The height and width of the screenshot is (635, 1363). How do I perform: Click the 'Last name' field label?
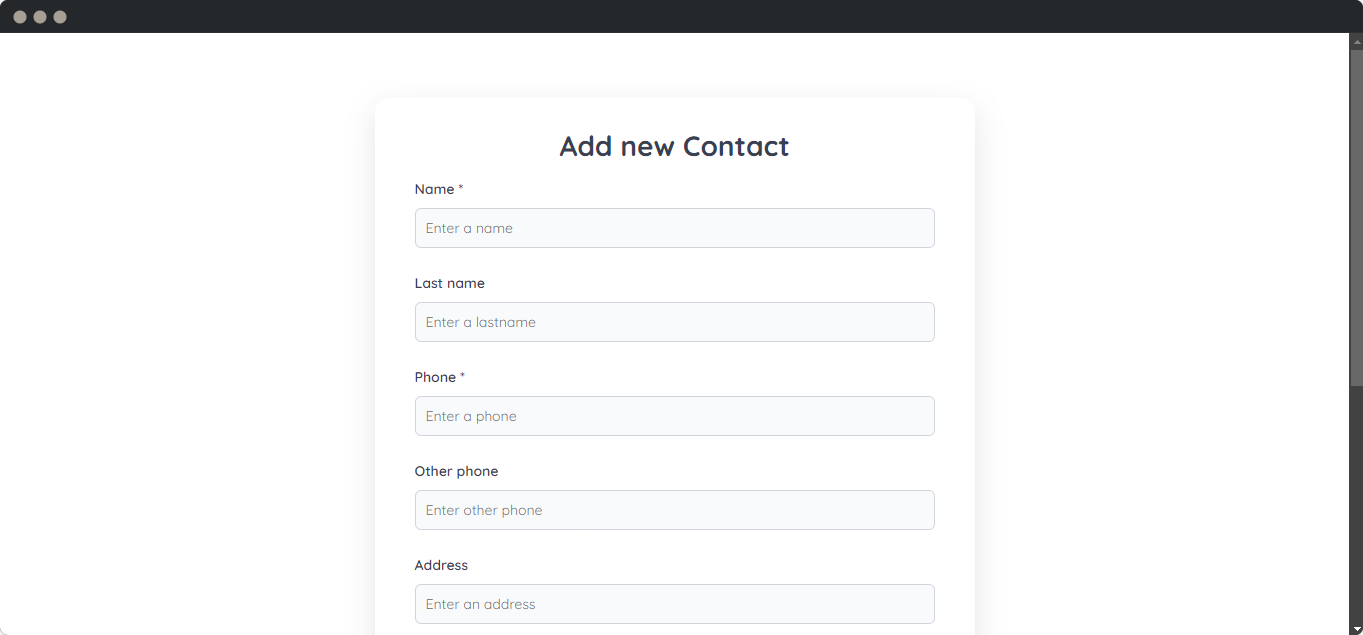tap(449, 283)
